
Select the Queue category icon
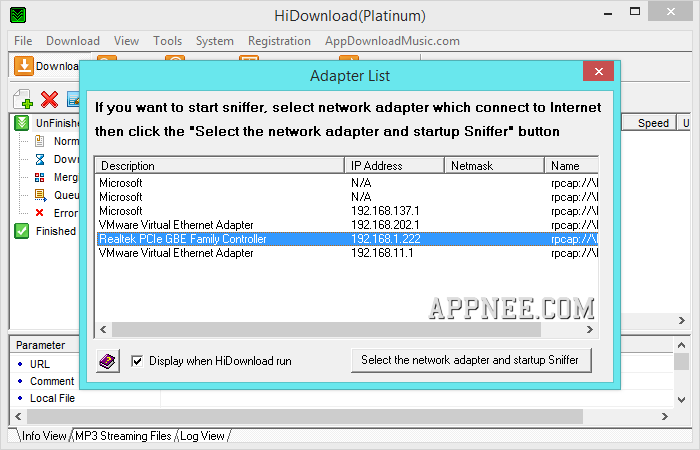pos(40,195)
